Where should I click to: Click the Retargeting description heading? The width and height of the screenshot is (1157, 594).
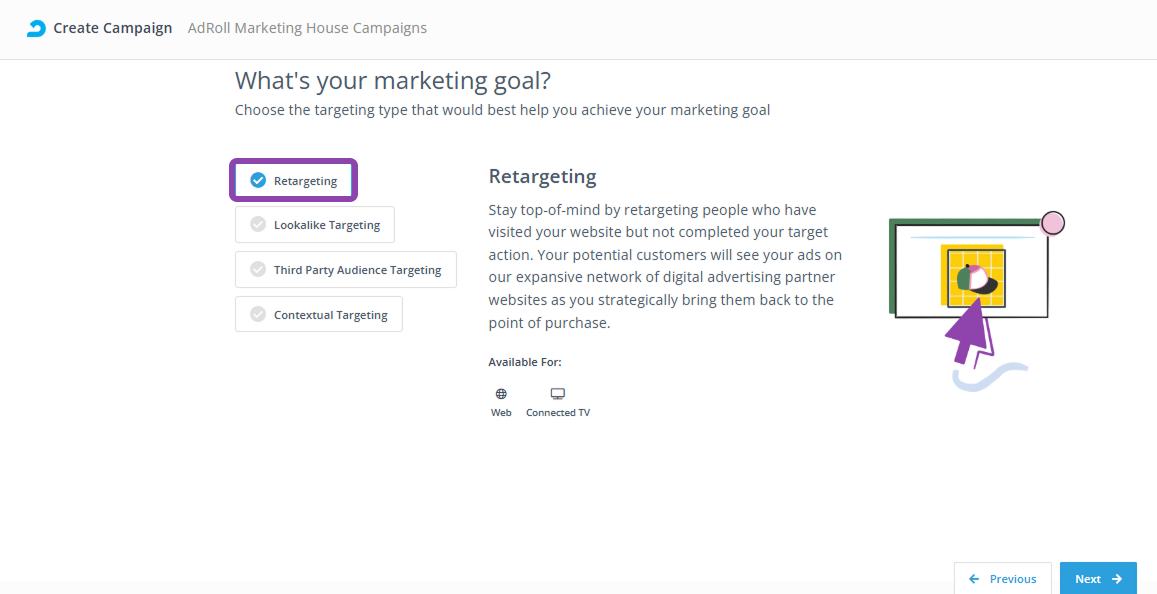[x=542, y=176]
